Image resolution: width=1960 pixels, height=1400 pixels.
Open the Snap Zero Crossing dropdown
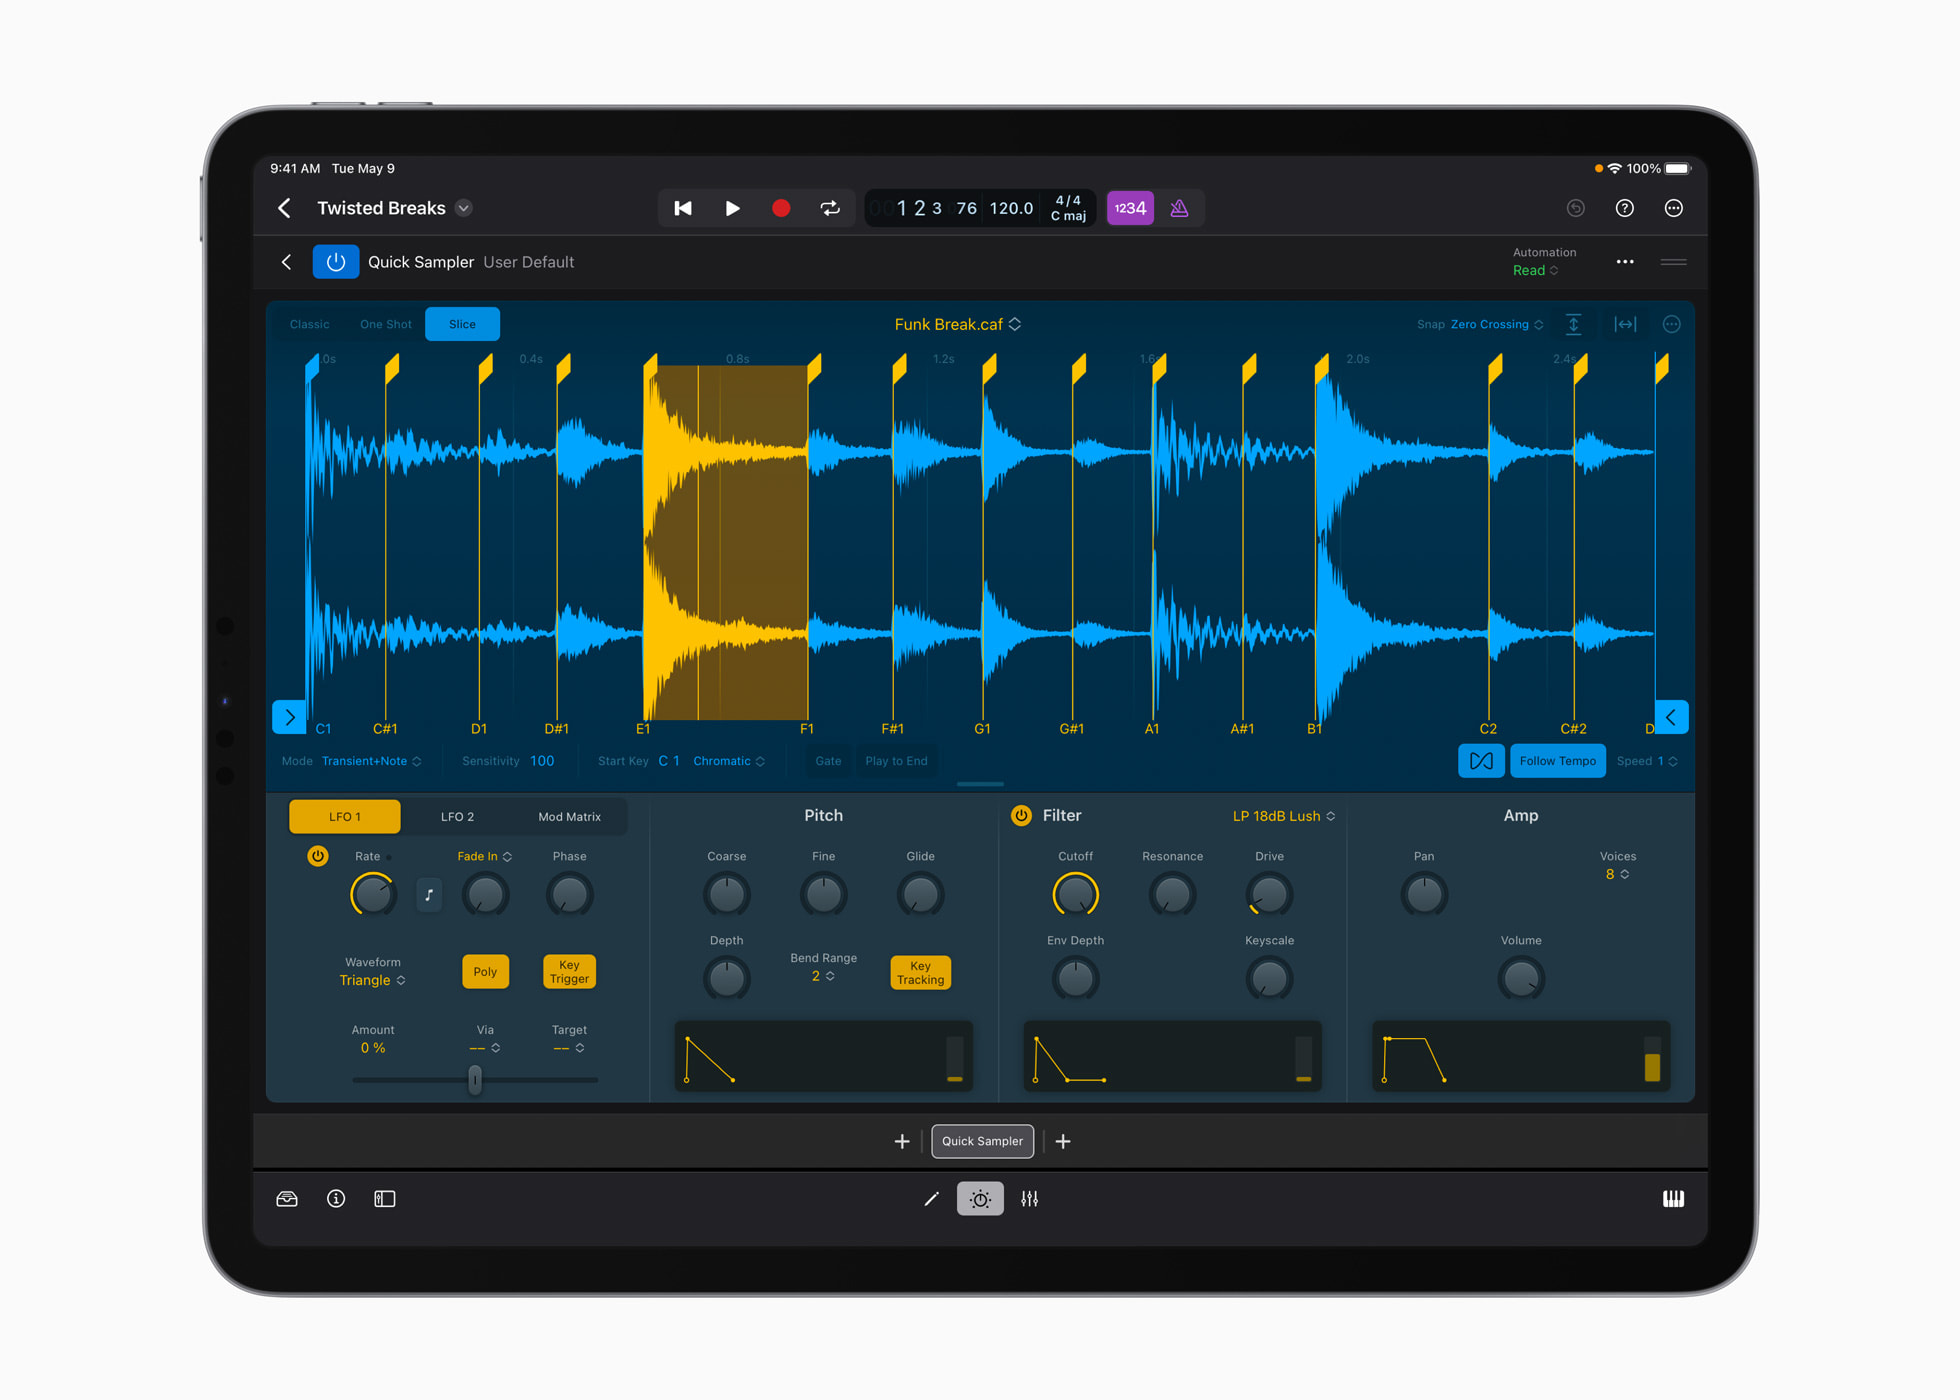pyautogui.click(x=1490, y=324)
